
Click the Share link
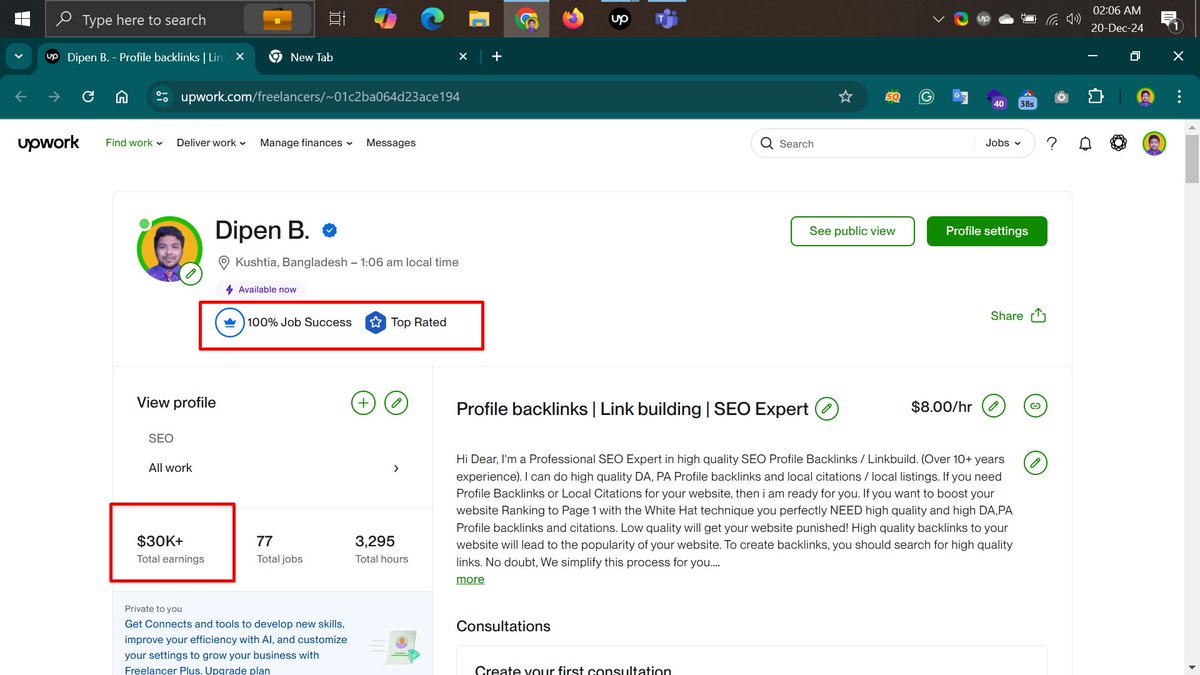(1007, 316)
